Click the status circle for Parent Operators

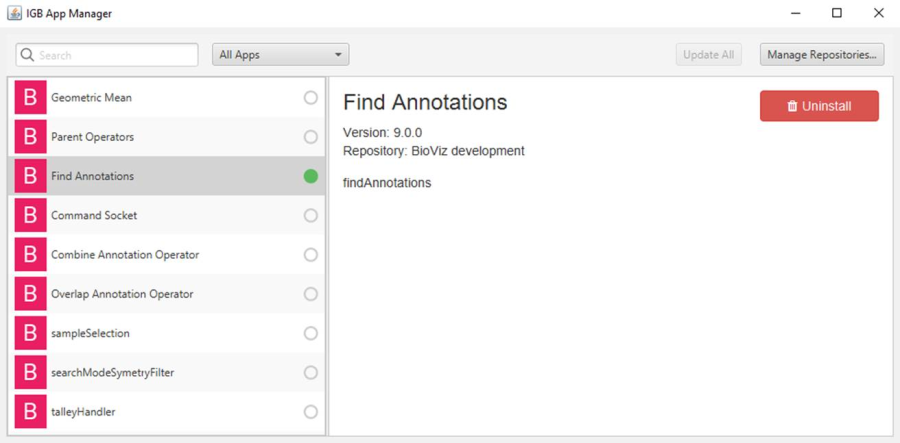click(x=311, y=137)
